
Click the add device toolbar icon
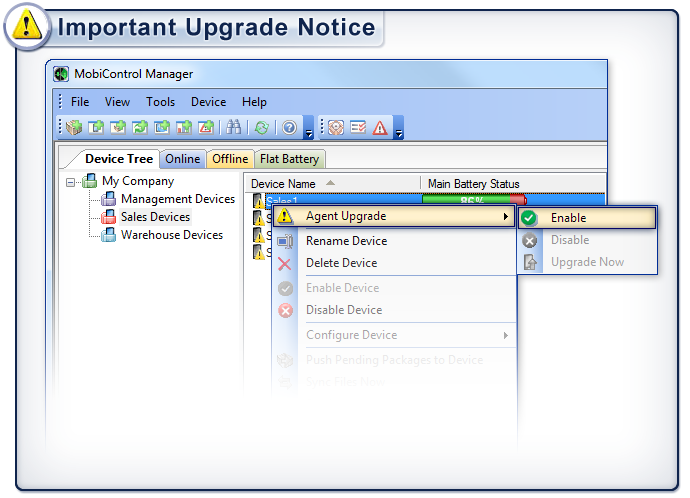coord(96,128)
